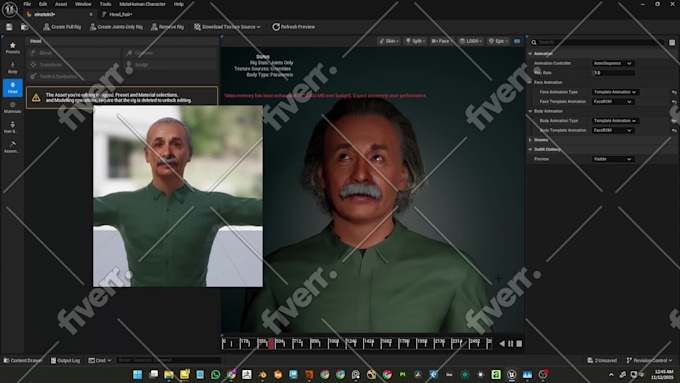The height and width of the screenshot is (383, 680).
Task: Click the Browse to asset icon
Action: pyautogui.click(x=25, y=27)
